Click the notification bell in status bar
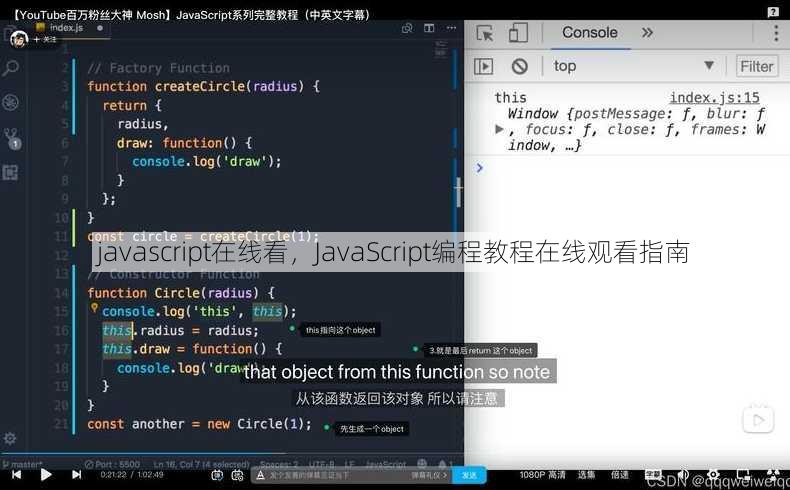The image size is (790, 490). pyautogui.click(x=442, y=464)
